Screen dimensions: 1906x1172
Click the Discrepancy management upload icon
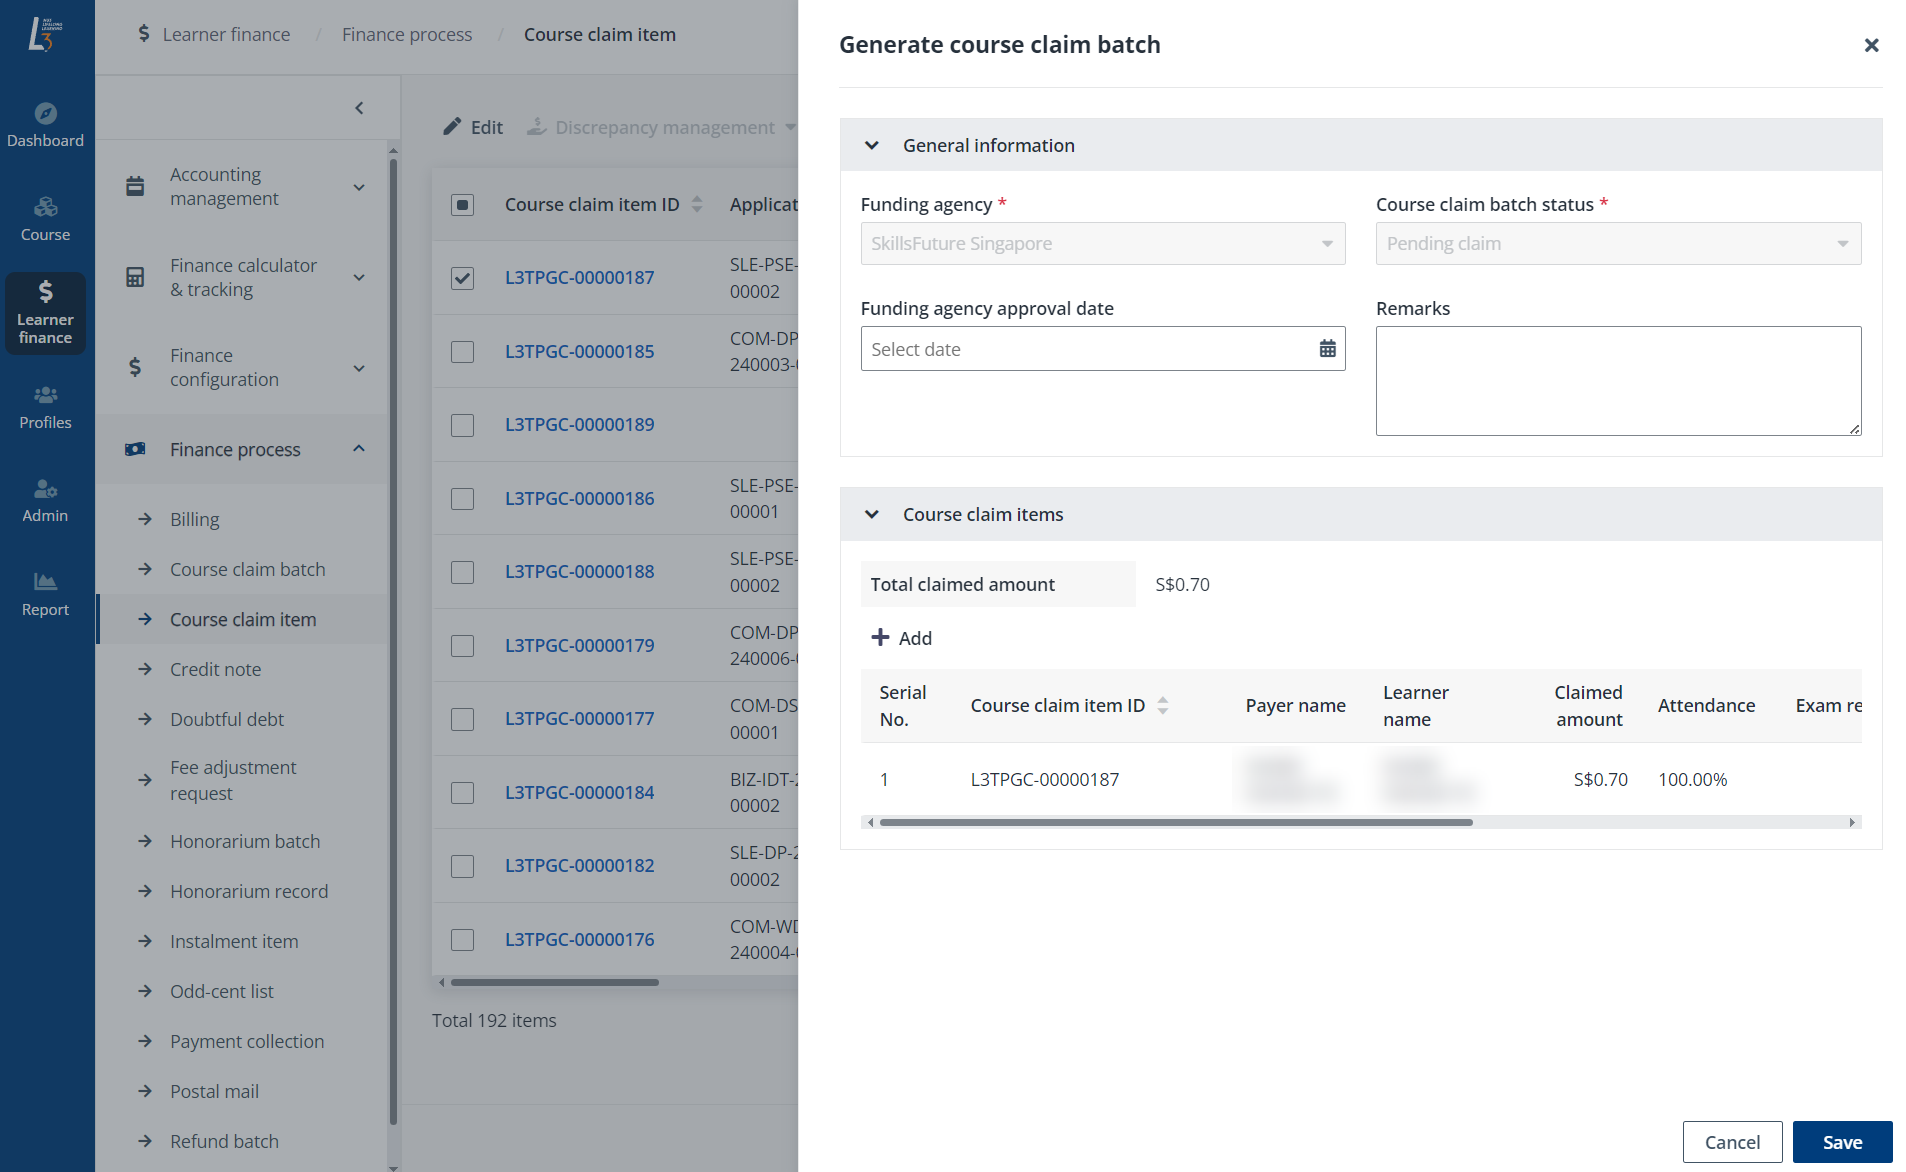coord(537,127)
